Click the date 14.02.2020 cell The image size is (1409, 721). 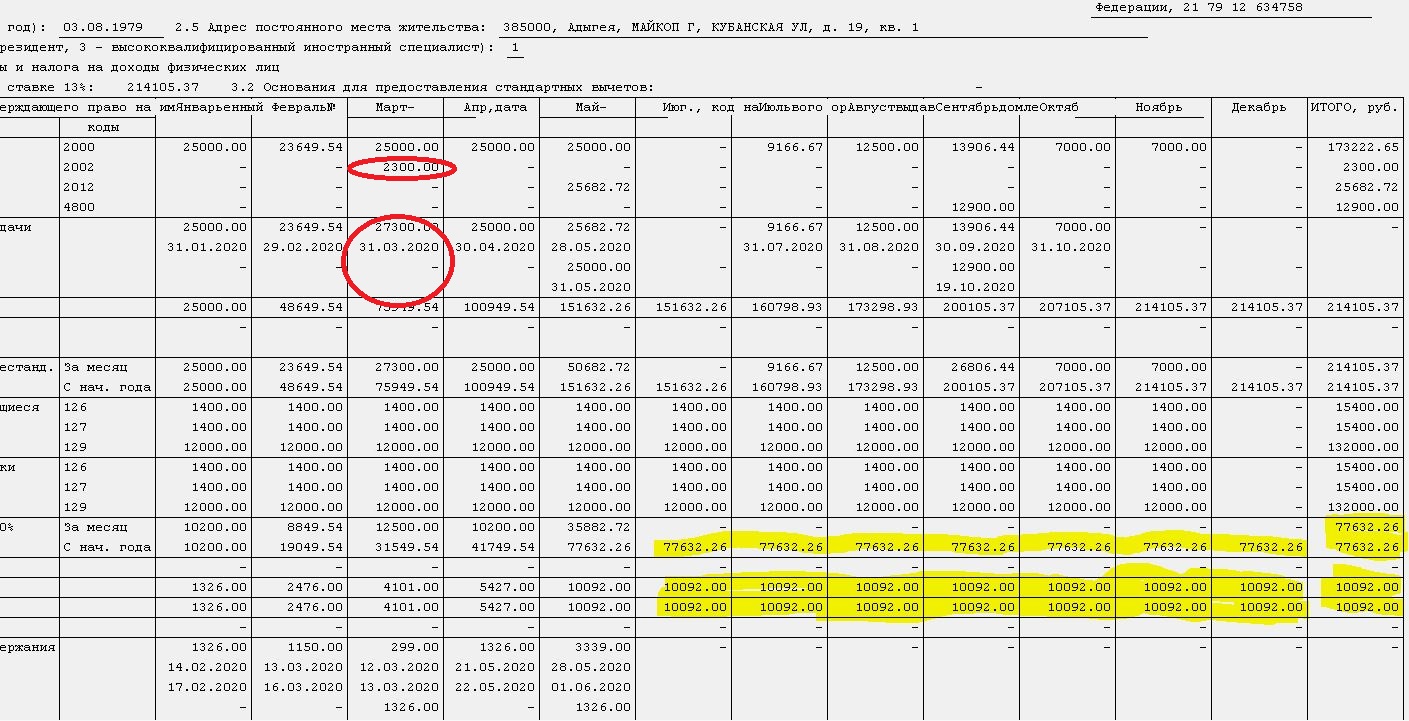pos(207,667)
